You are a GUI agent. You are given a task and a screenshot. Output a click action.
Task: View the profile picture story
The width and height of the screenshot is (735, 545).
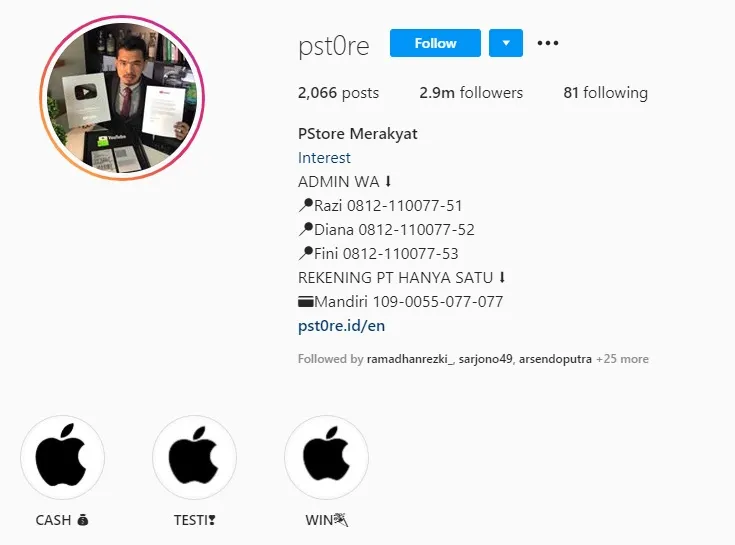[122, 97]
